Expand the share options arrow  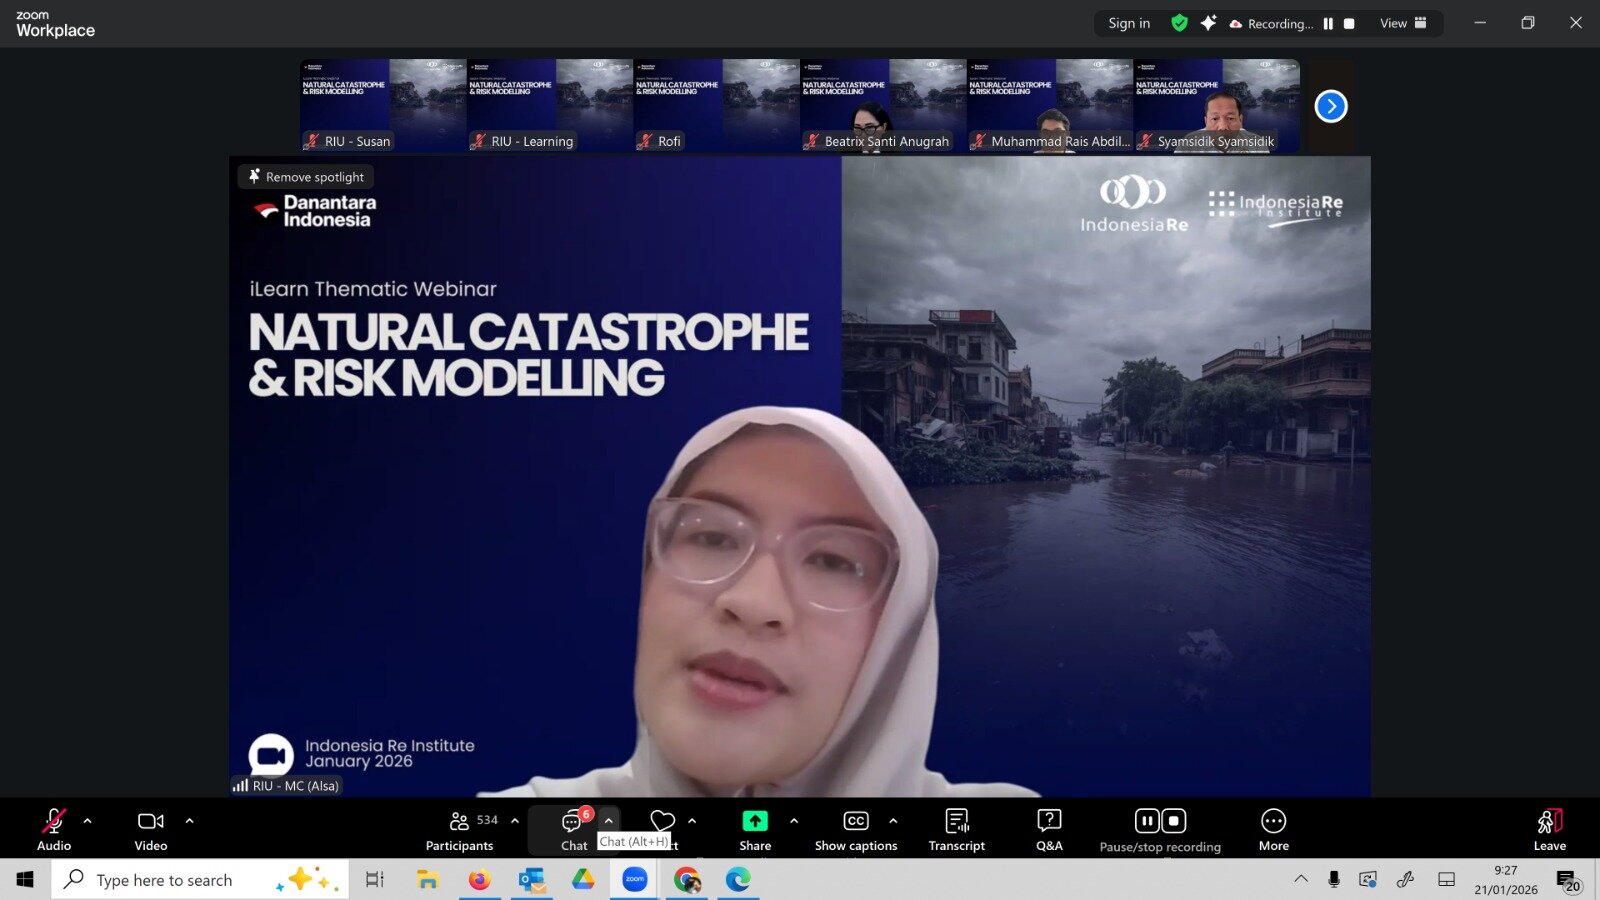click(x=794, y=821)
